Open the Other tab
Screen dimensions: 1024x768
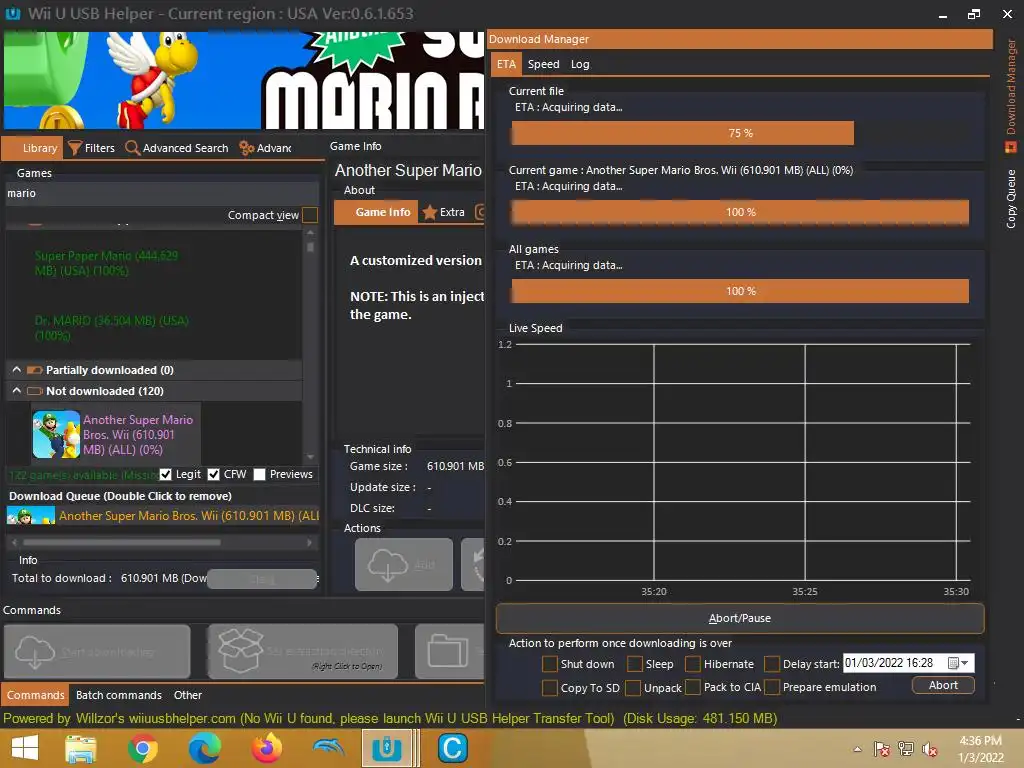pos(187,695)
